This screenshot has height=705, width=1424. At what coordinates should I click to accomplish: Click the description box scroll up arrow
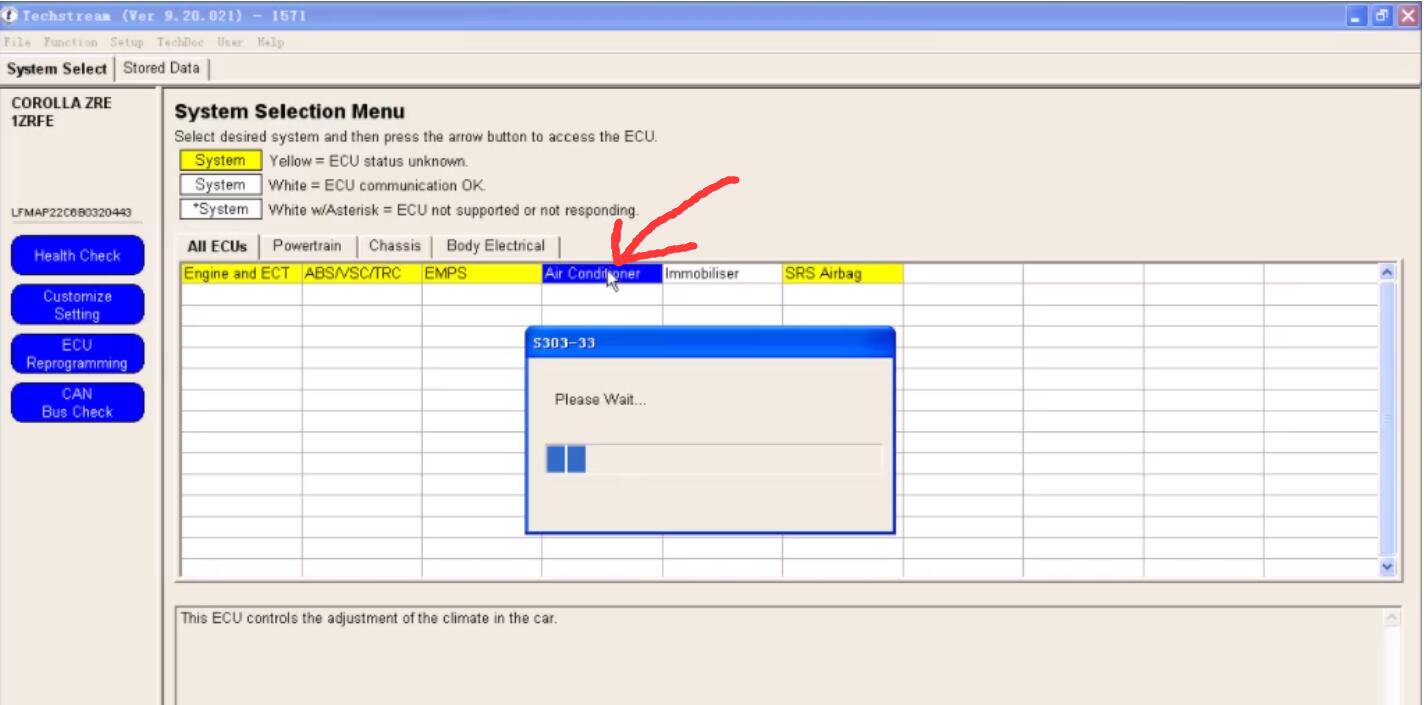(x=1393, y=618)
